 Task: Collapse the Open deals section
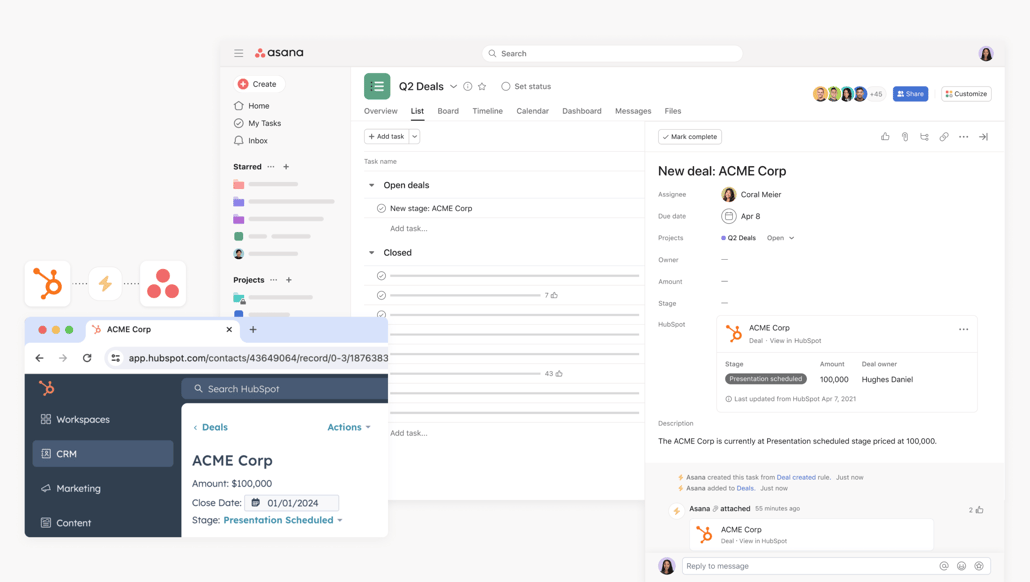click(372, 185)
